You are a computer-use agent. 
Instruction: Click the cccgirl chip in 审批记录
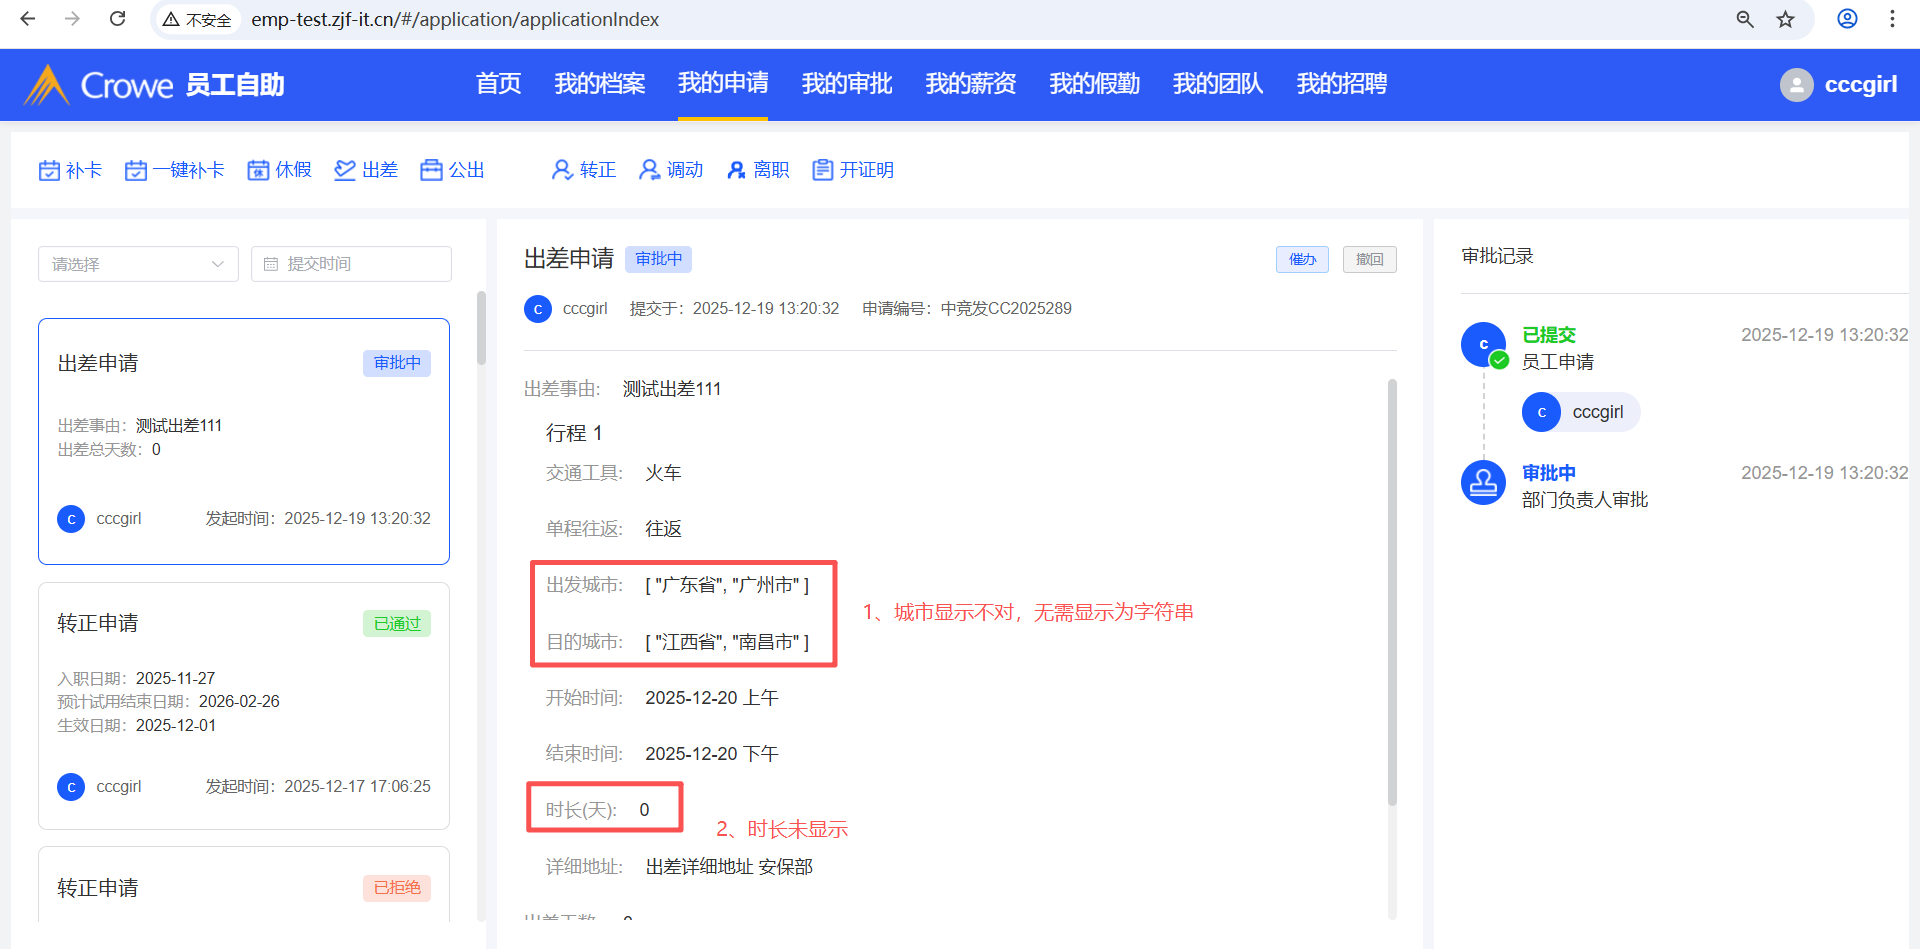[x=1581, y=412]
